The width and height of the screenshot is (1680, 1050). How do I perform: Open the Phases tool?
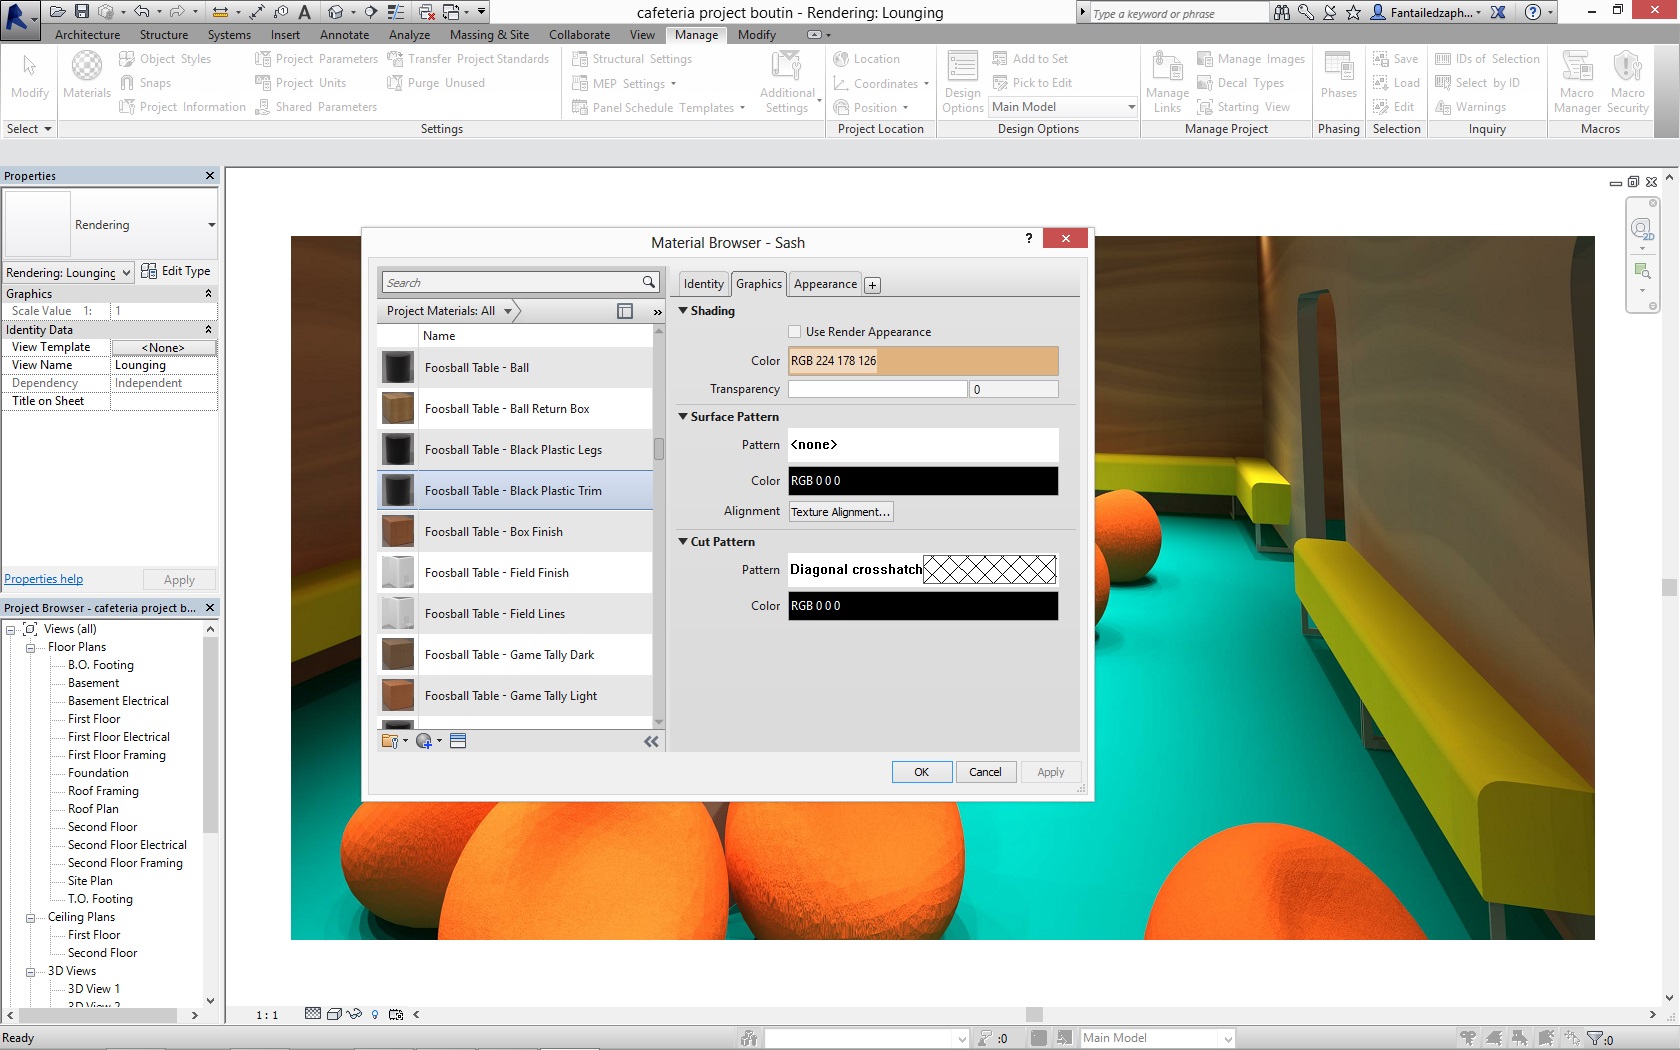tap(1338, 75)
